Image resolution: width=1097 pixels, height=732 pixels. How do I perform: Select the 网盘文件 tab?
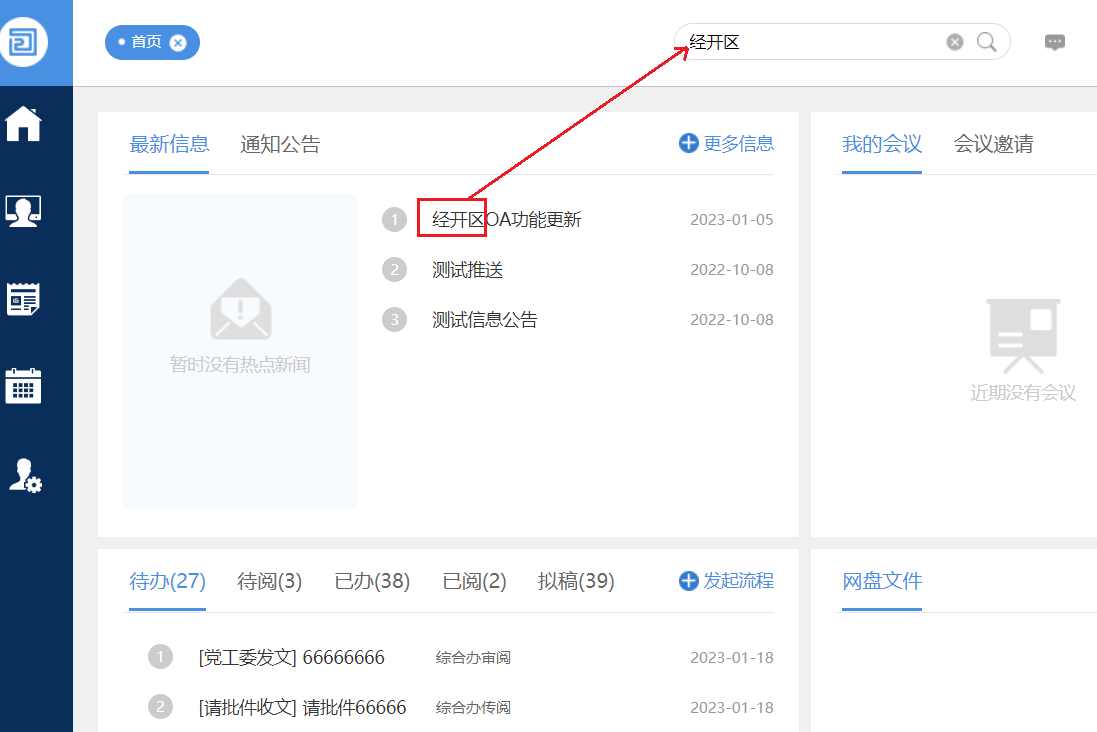click(882, 581)
